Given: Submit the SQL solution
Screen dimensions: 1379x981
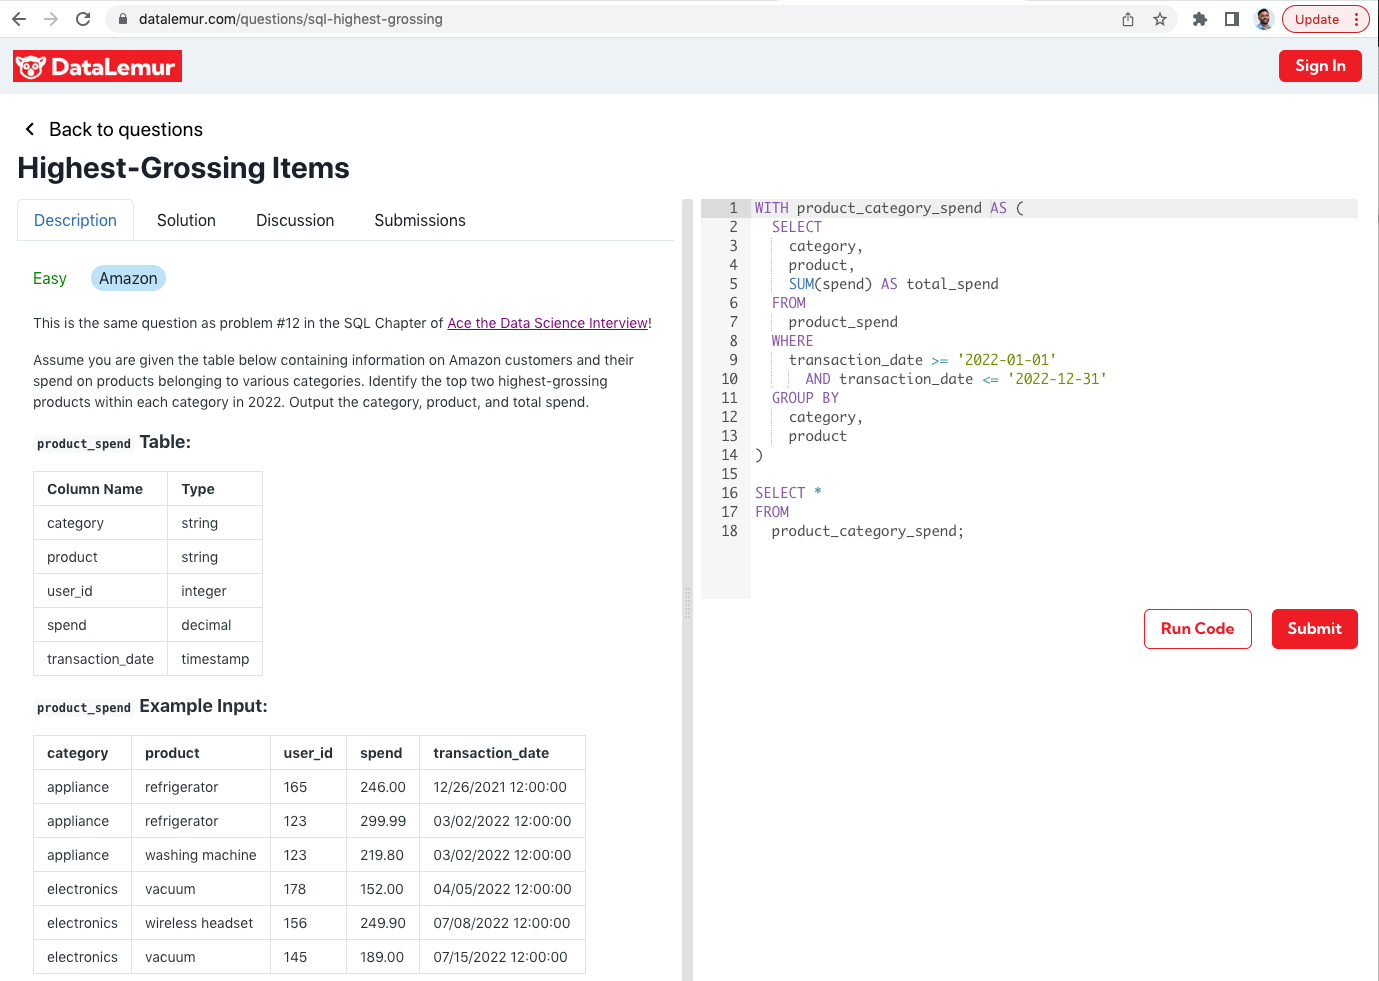Looking at the screenshot, I should click(x=1315, y=629).
